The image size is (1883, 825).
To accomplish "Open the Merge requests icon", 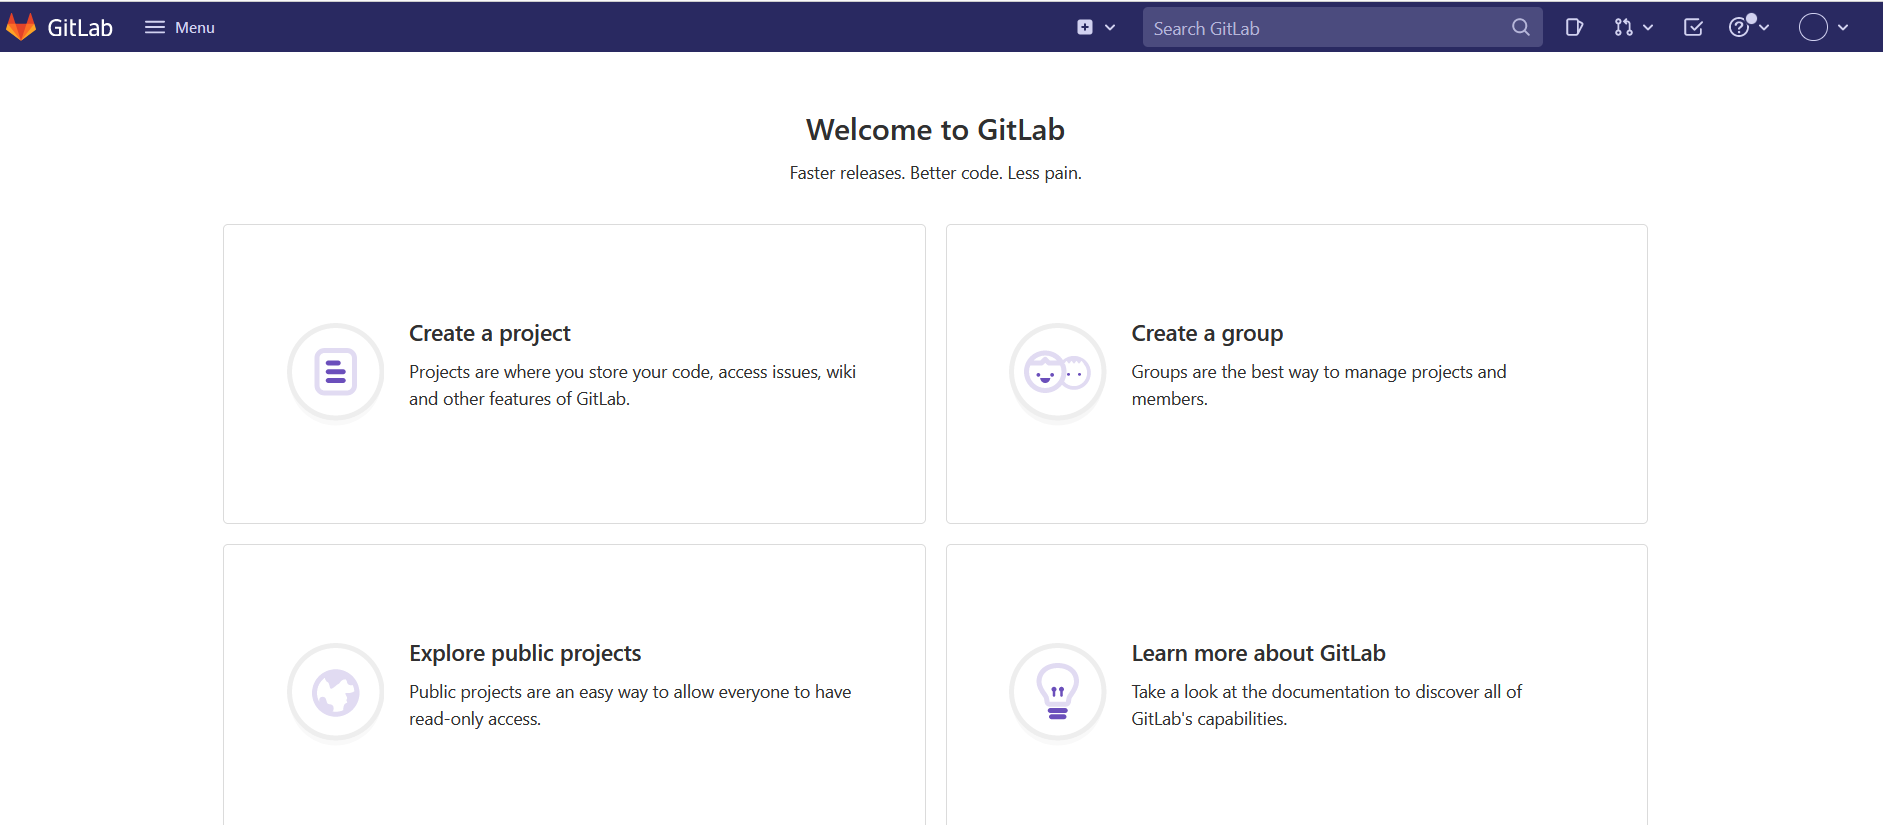I will (x=1623, y=27).
